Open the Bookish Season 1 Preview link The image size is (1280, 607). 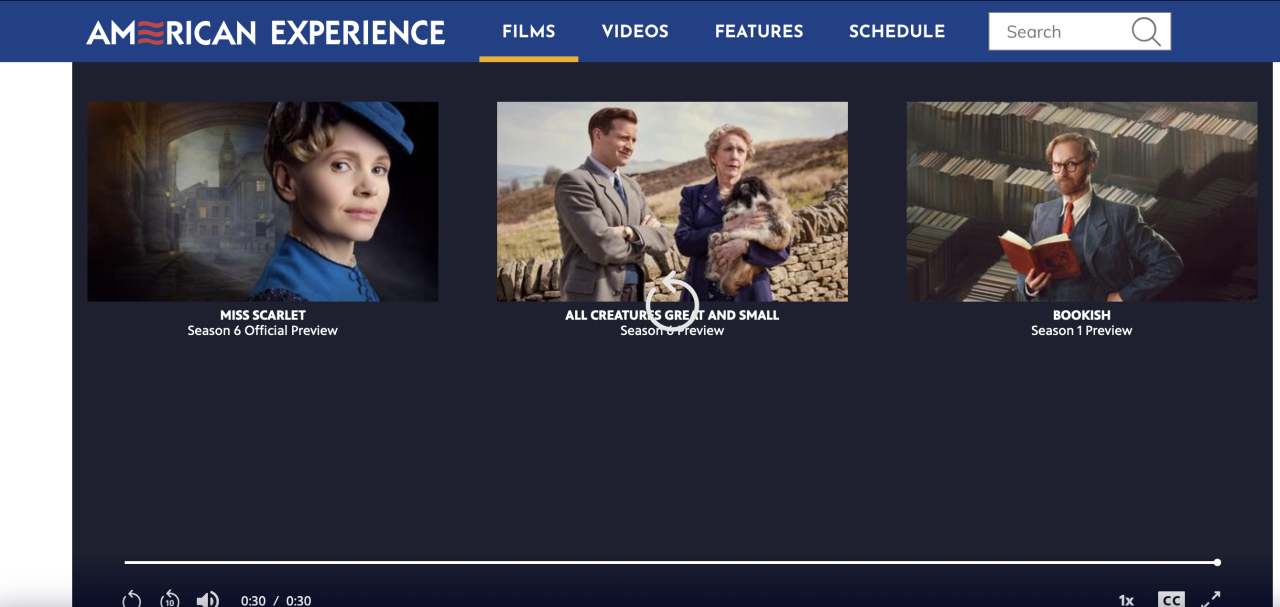click(x=1082, y=331)
